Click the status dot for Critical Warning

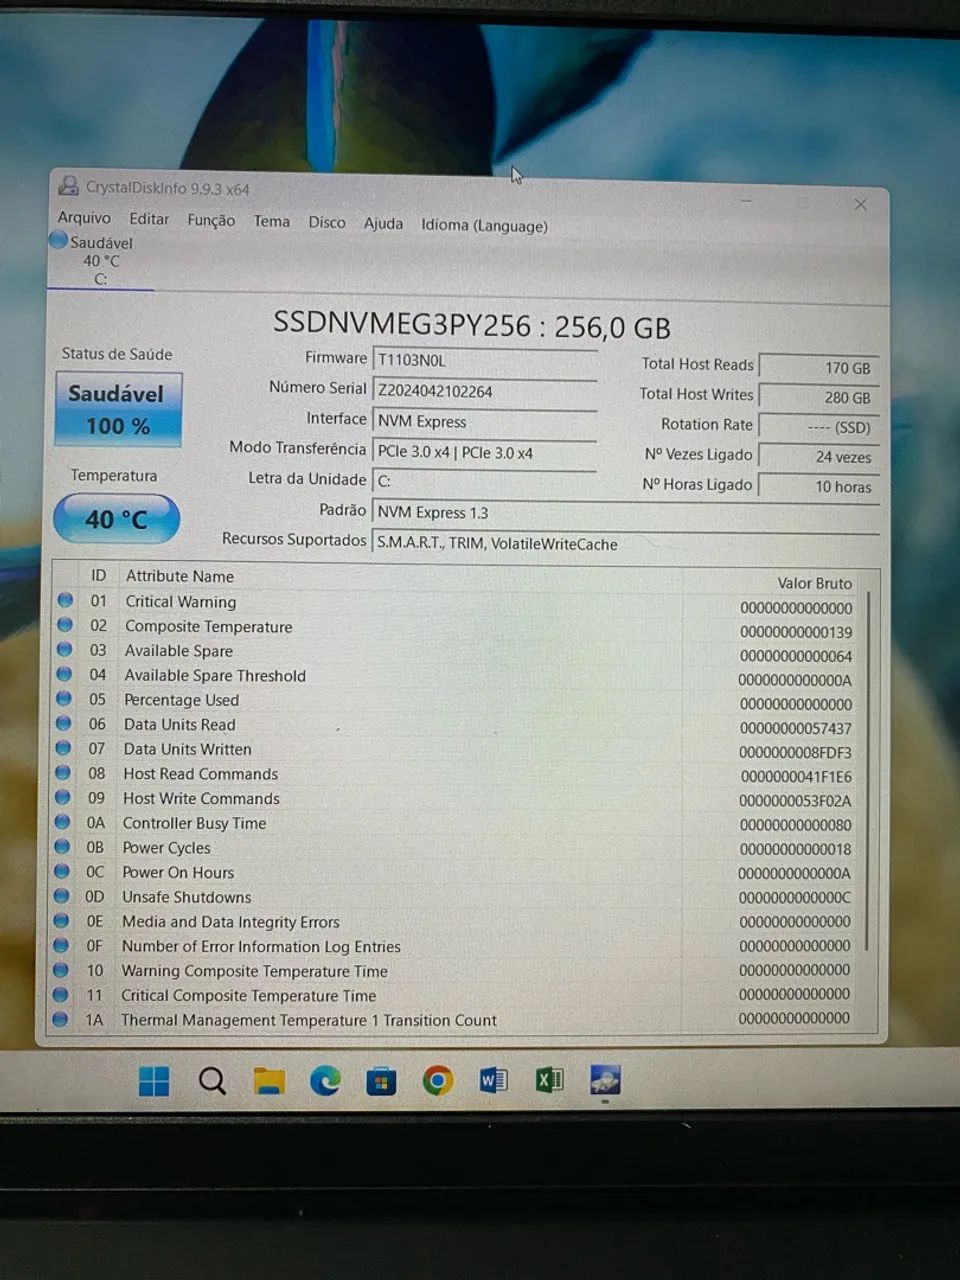[x=65, y=600]
